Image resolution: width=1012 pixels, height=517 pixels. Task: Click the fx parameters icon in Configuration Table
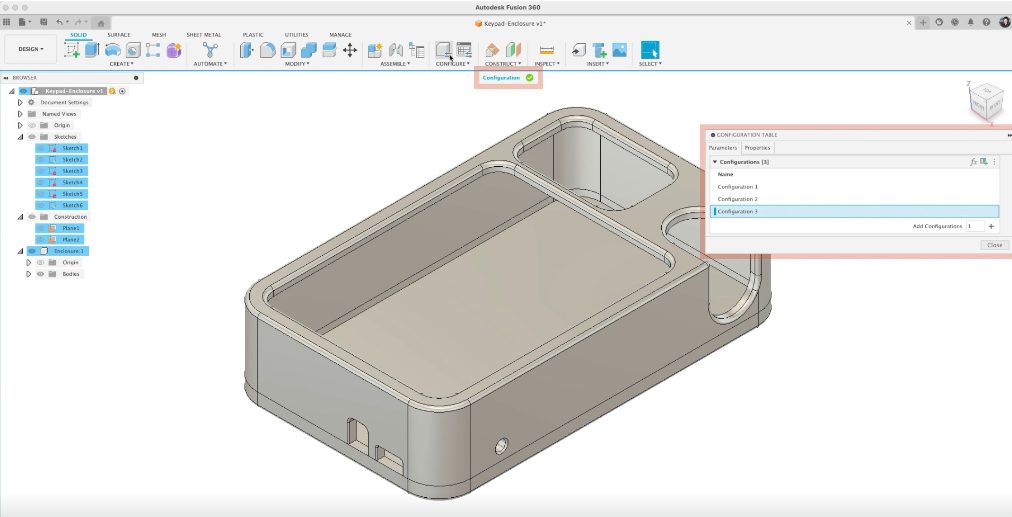(x=973, y=161)
